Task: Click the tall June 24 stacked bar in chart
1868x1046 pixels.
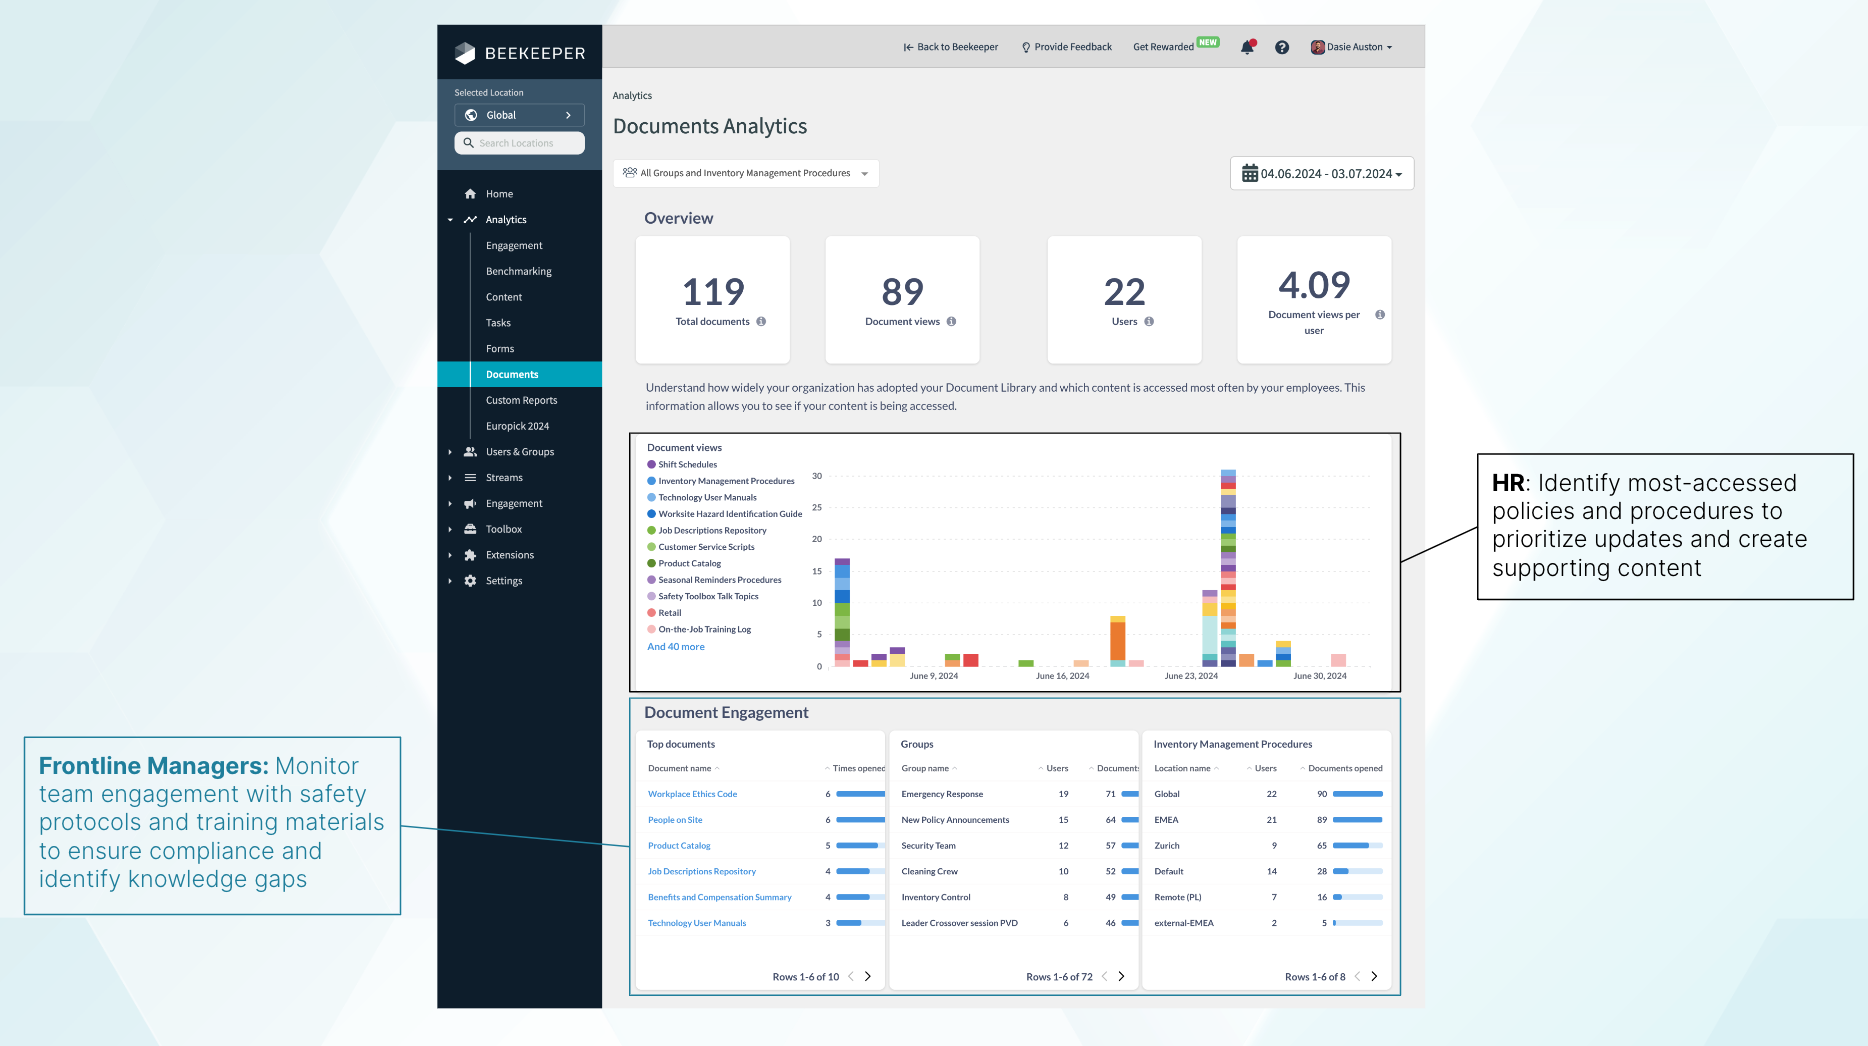Action: [1228, 568]
